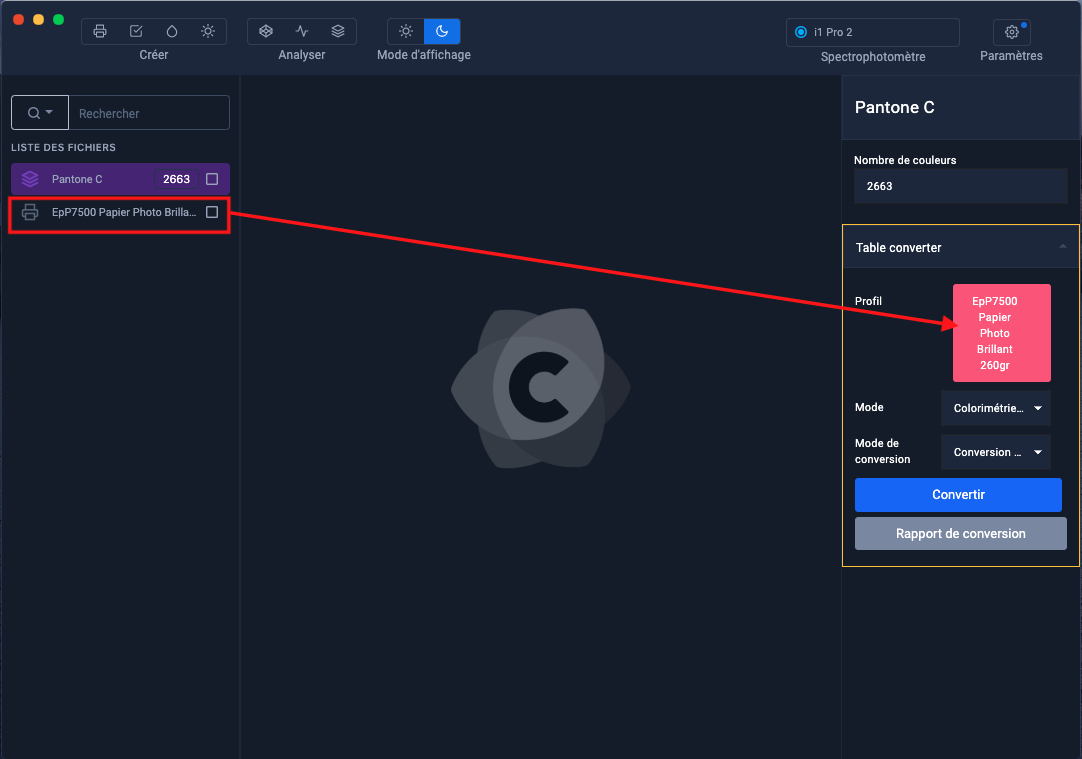The height and width of the screenshot is (759, 1082).
Task: Open the search filter dropdown
Action: pos(40,112)
